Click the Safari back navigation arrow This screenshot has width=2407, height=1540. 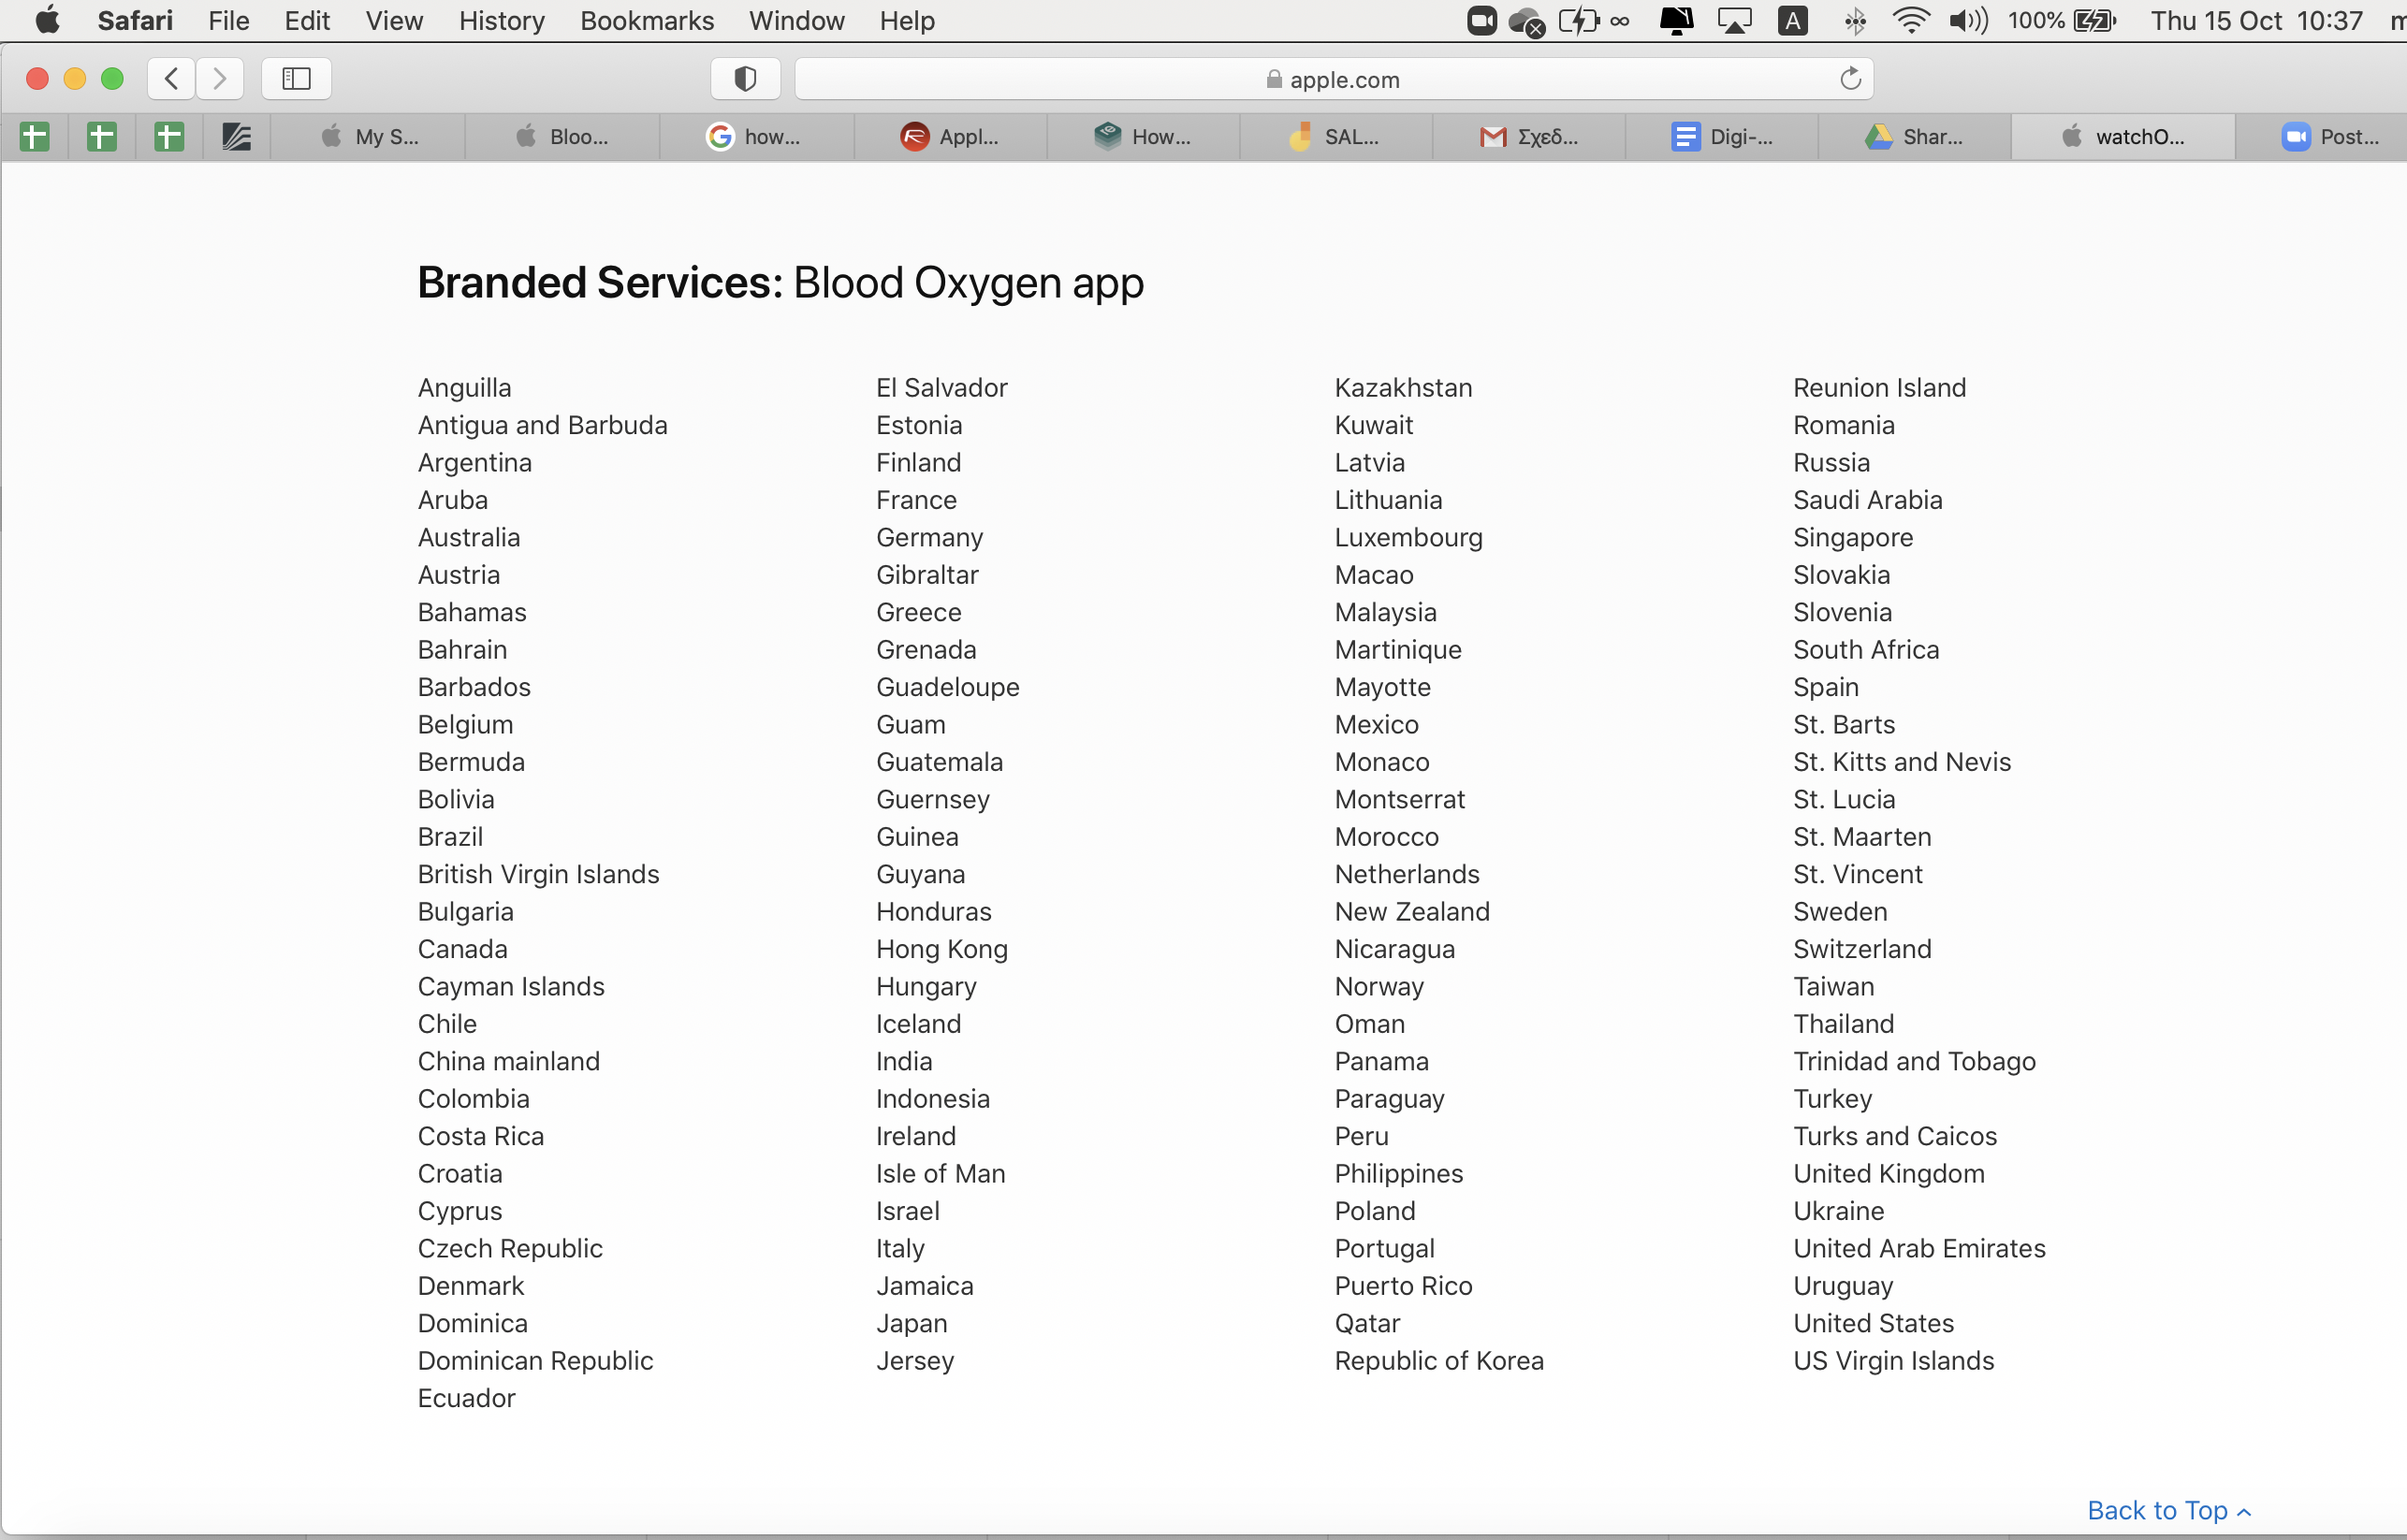[x=171, y=78]
